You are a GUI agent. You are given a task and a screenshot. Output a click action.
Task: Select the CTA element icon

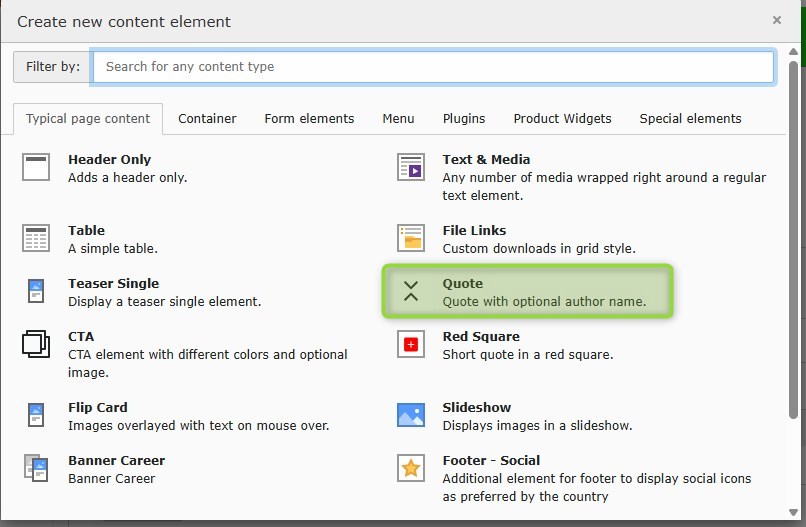36,344
